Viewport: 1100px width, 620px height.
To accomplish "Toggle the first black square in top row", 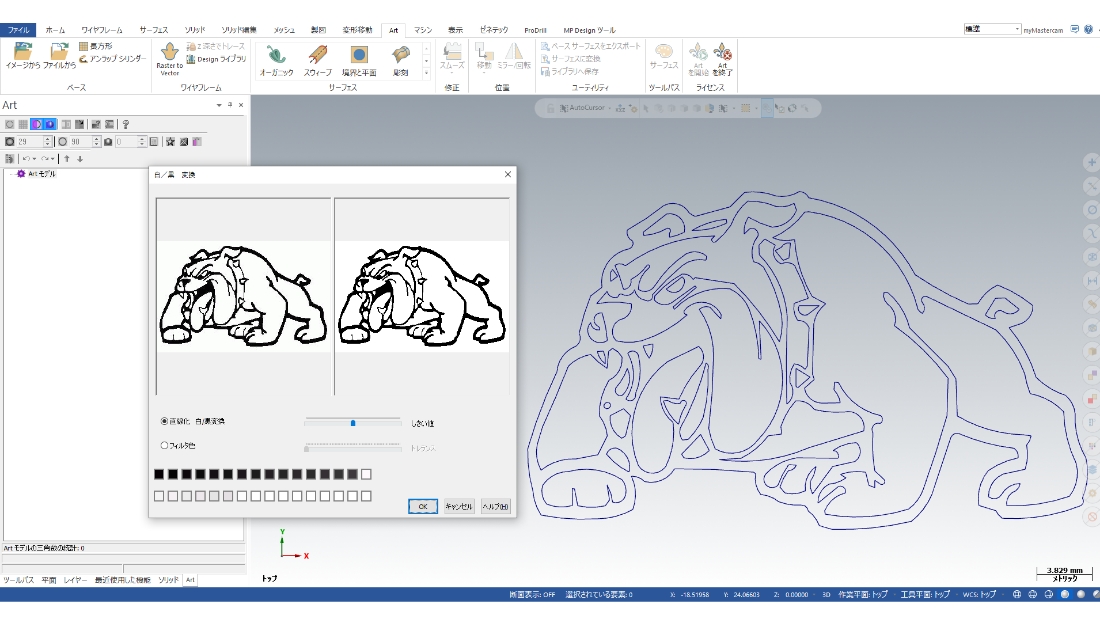I will point(159,475).
